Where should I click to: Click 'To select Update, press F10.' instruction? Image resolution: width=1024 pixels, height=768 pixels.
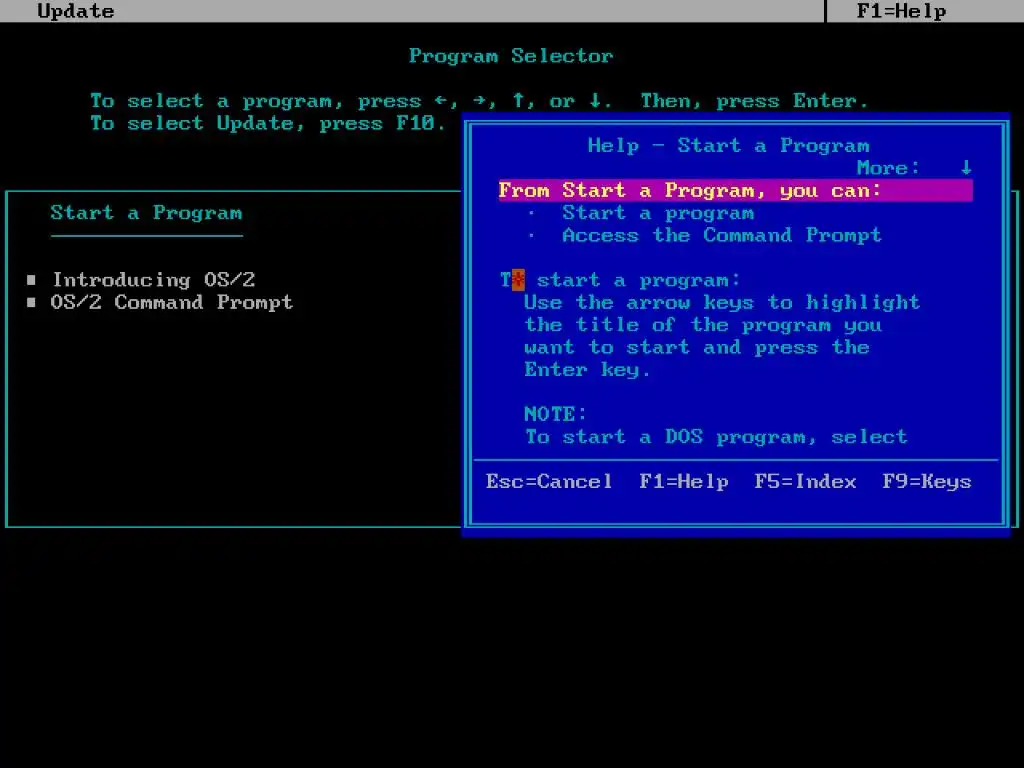(268, 123)
